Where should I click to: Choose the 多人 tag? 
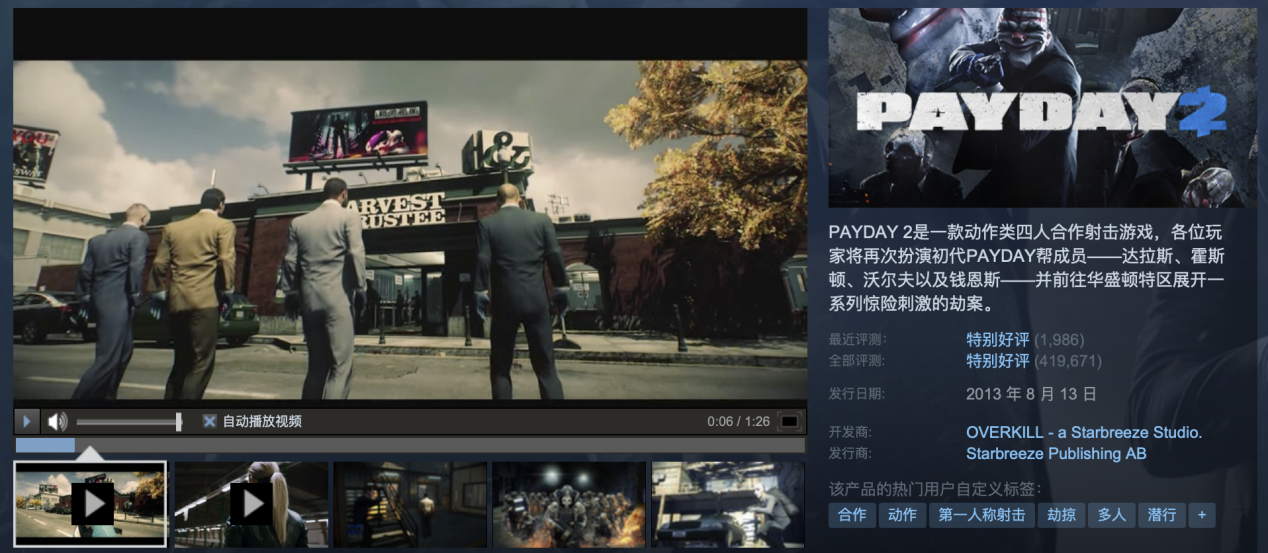(1111, 515)
